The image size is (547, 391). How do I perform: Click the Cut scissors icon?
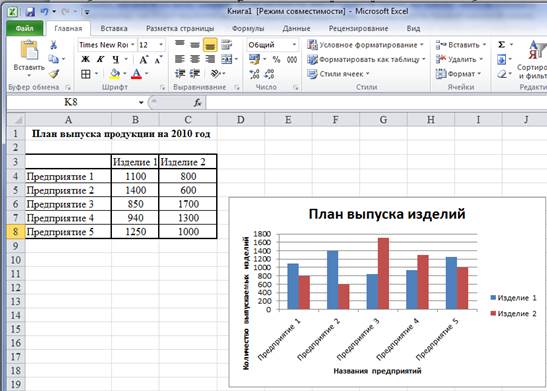pyautogui.click(x=53, y=45)
